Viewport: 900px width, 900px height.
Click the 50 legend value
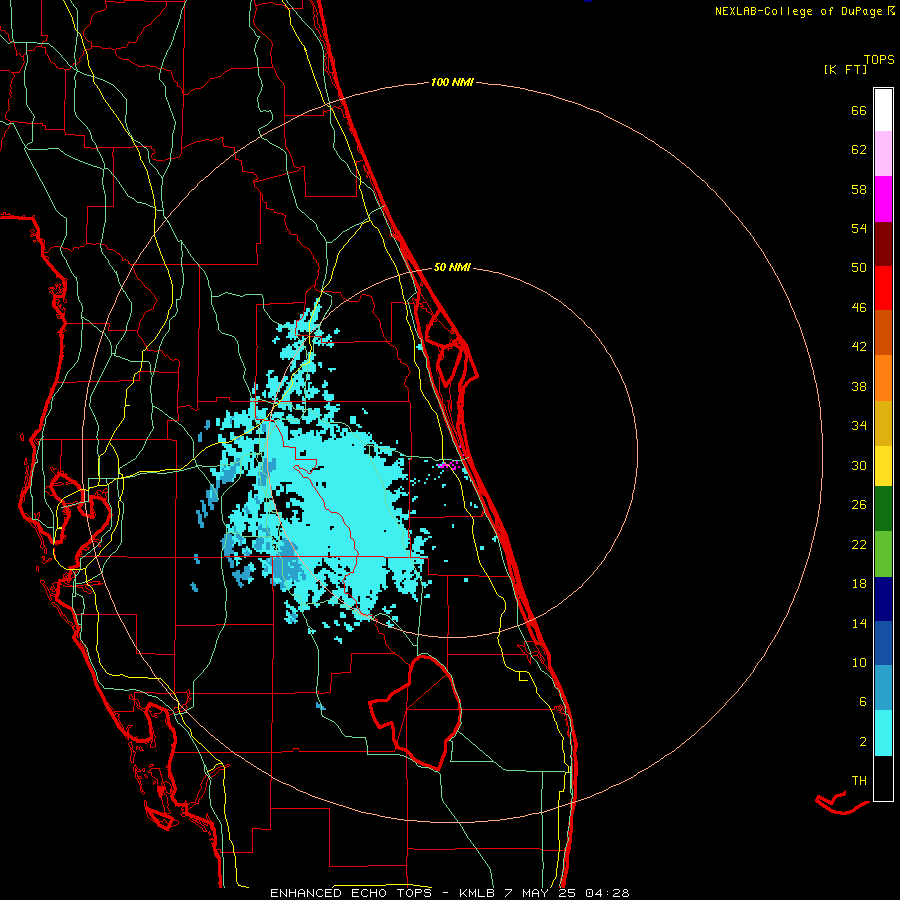[x=859, y=268]
